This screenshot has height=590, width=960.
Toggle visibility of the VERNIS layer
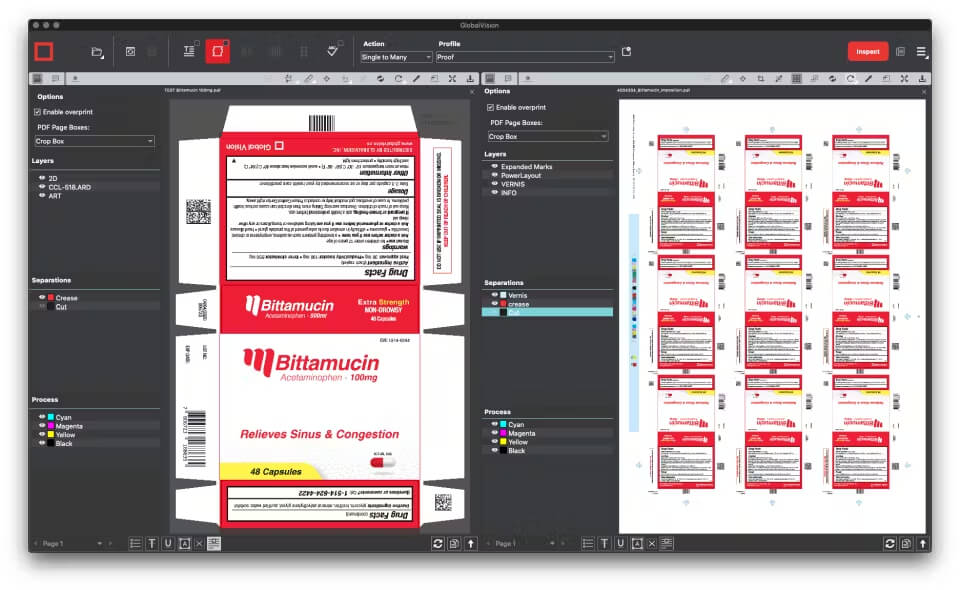point(495,184)
